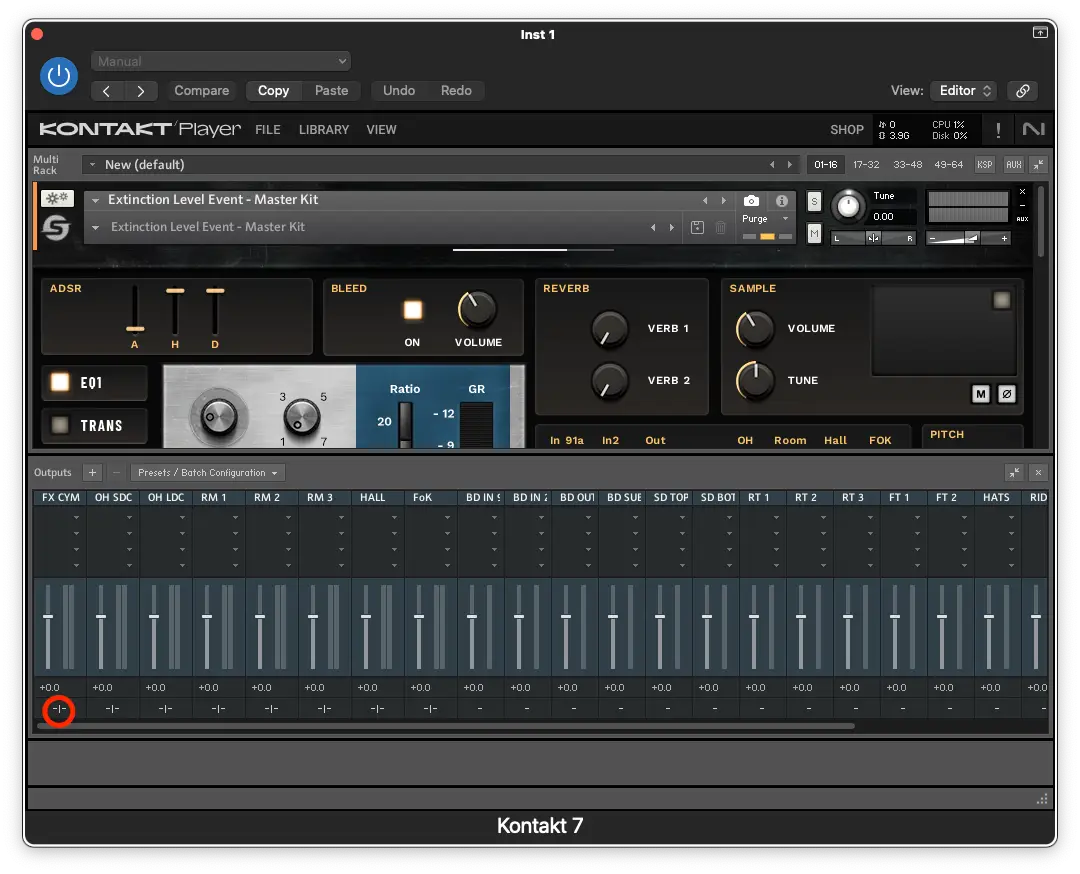Open the View Editor dropdown
The image size is (1080, 874).
965,91
